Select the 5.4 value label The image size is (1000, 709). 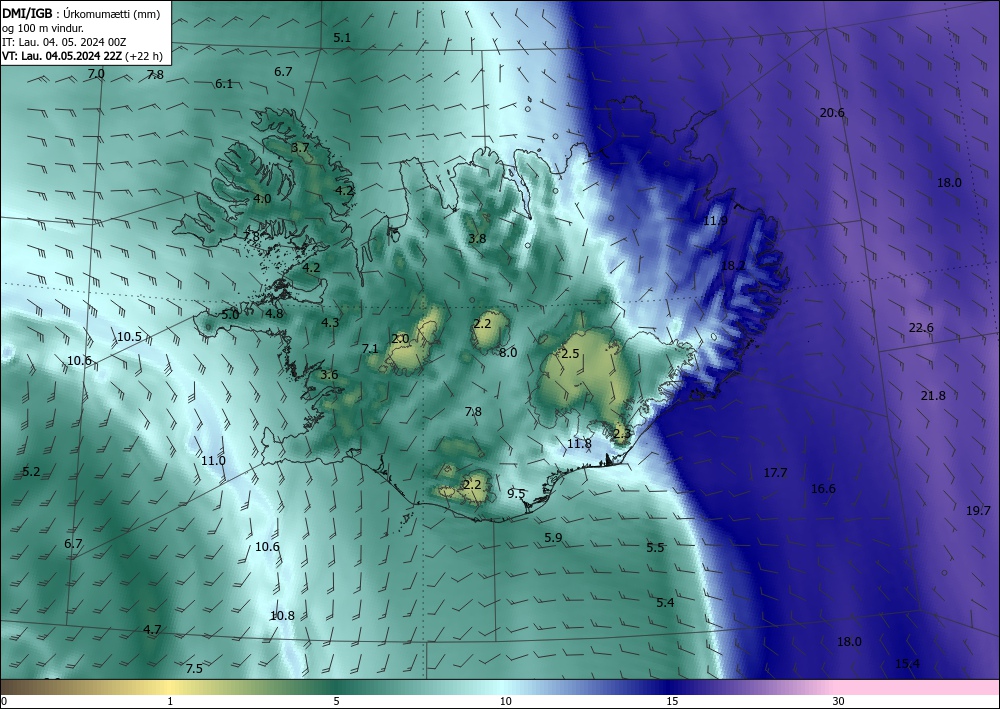click(x=665, y=603)
